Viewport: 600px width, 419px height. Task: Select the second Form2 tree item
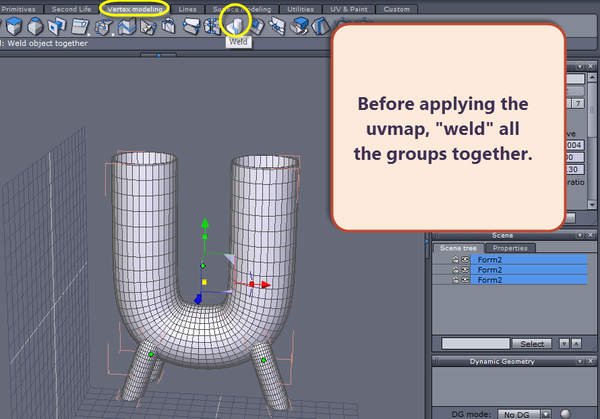tap(529, 270)
